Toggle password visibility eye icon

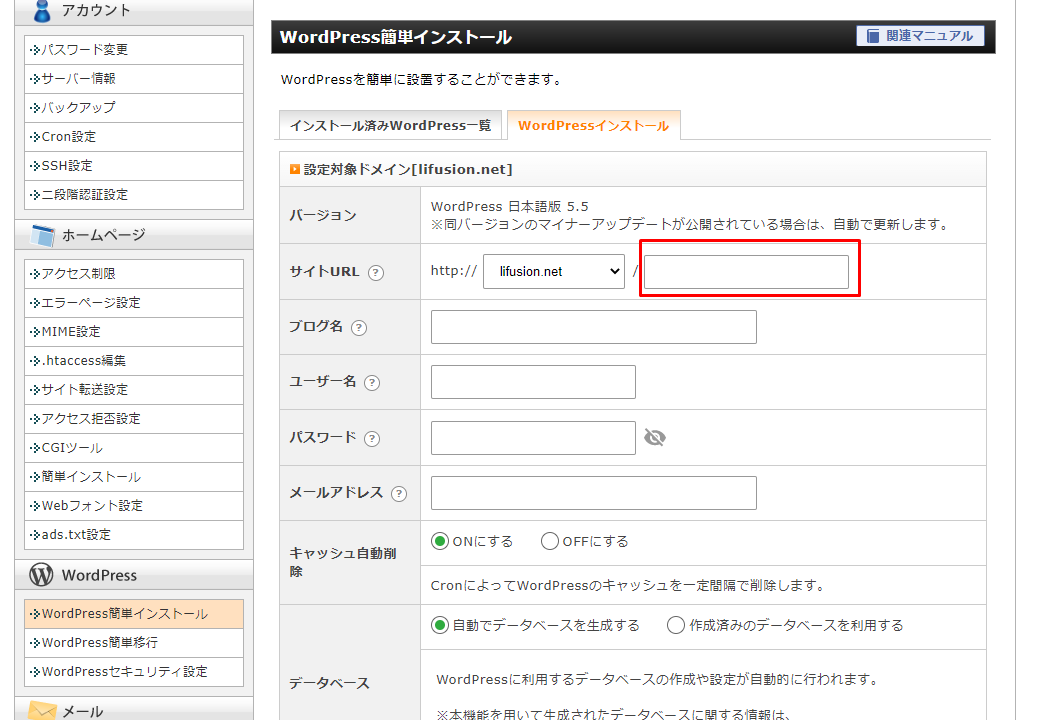click(655, 437)
